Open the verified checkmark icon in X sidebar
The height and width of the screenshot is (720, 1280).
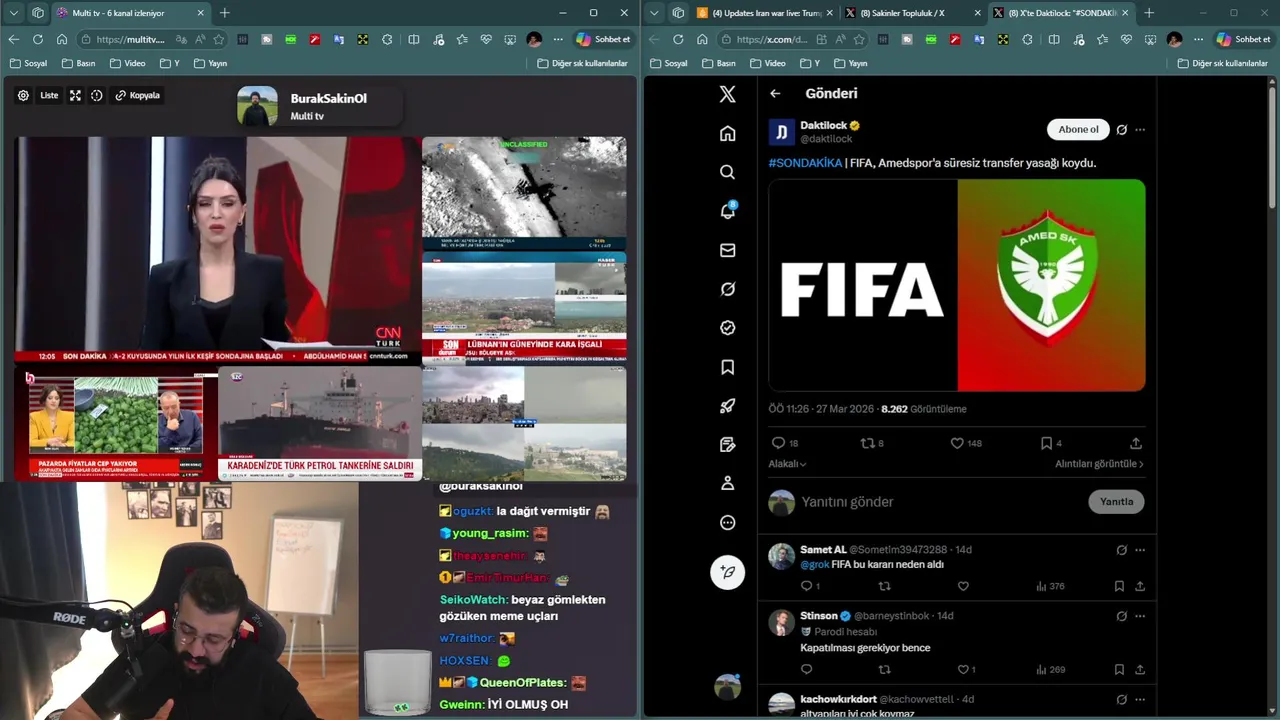pos(727,328)
